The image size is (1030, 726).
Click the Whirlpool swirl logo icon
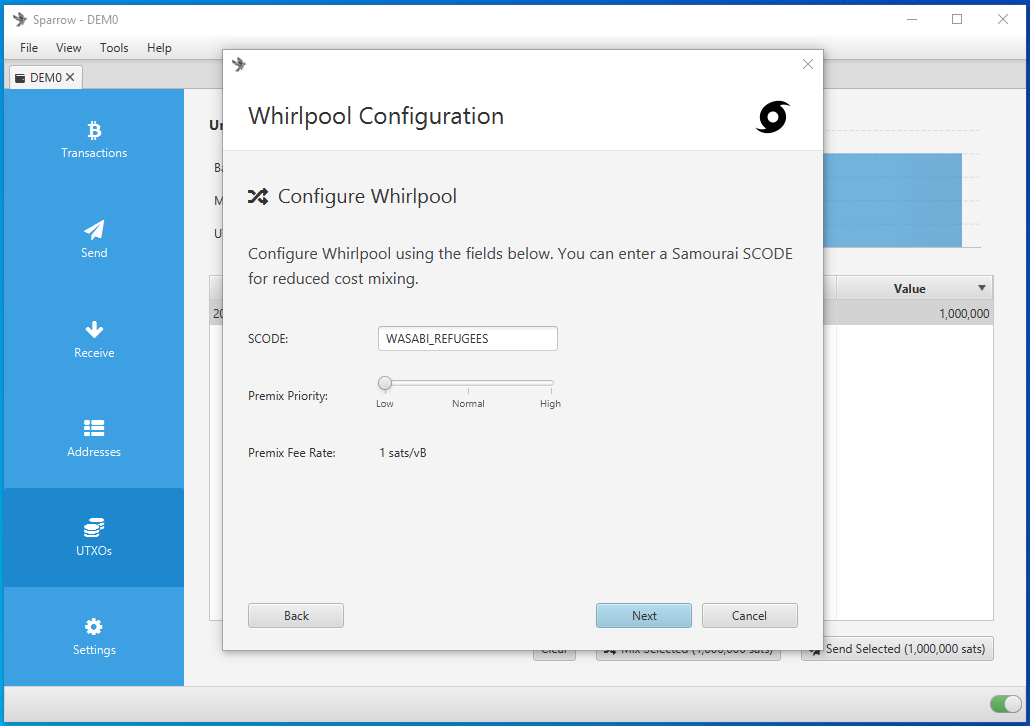772,117
